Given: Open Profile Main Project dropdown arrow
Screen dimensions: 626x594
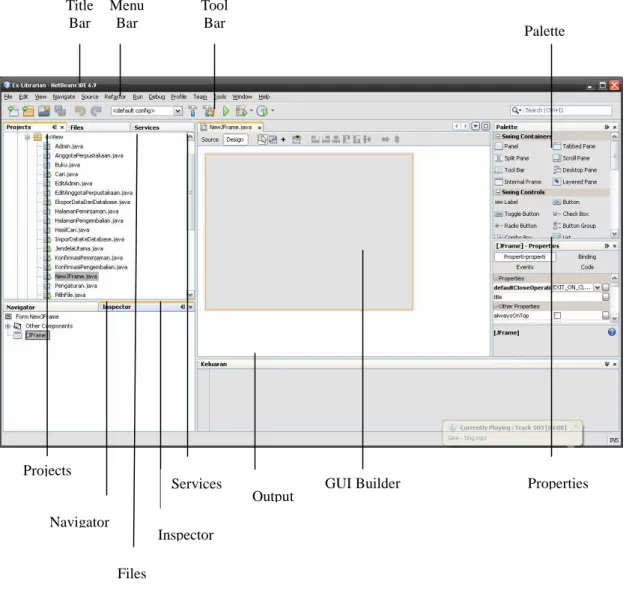Looking at the screenshot, I should [x=273, y=111].
